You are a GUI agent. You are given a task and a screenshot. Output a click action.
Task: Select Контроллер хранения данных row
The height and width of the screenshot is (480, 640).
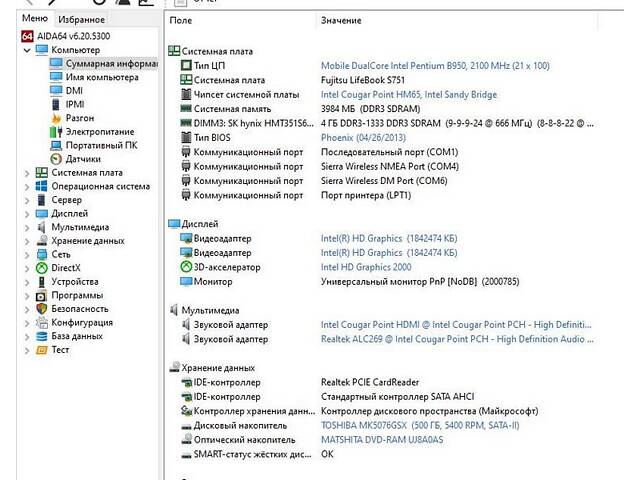point(382,411)
